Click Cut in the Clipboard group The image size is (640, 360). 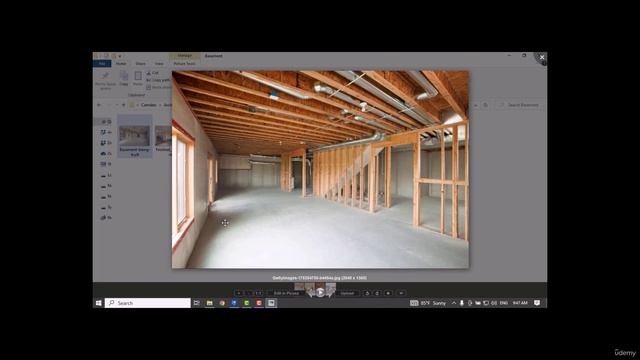point(153,73)
